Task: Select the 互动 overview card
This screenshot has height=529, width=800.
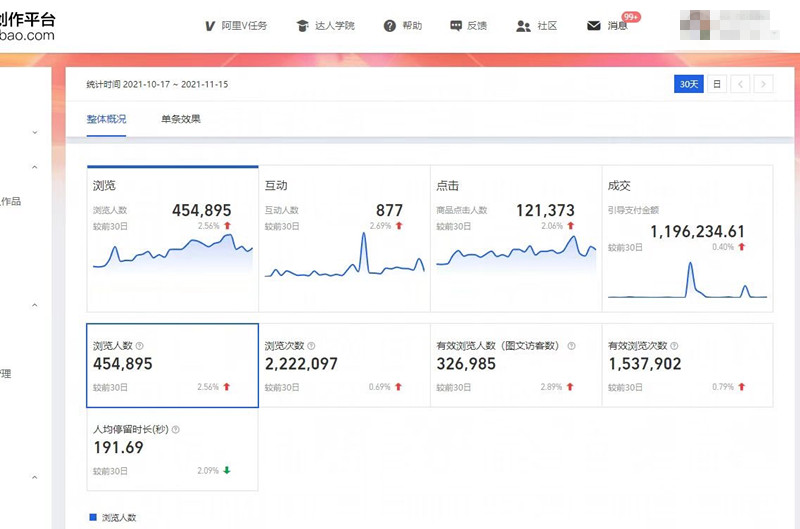Action: pos(344,238)
